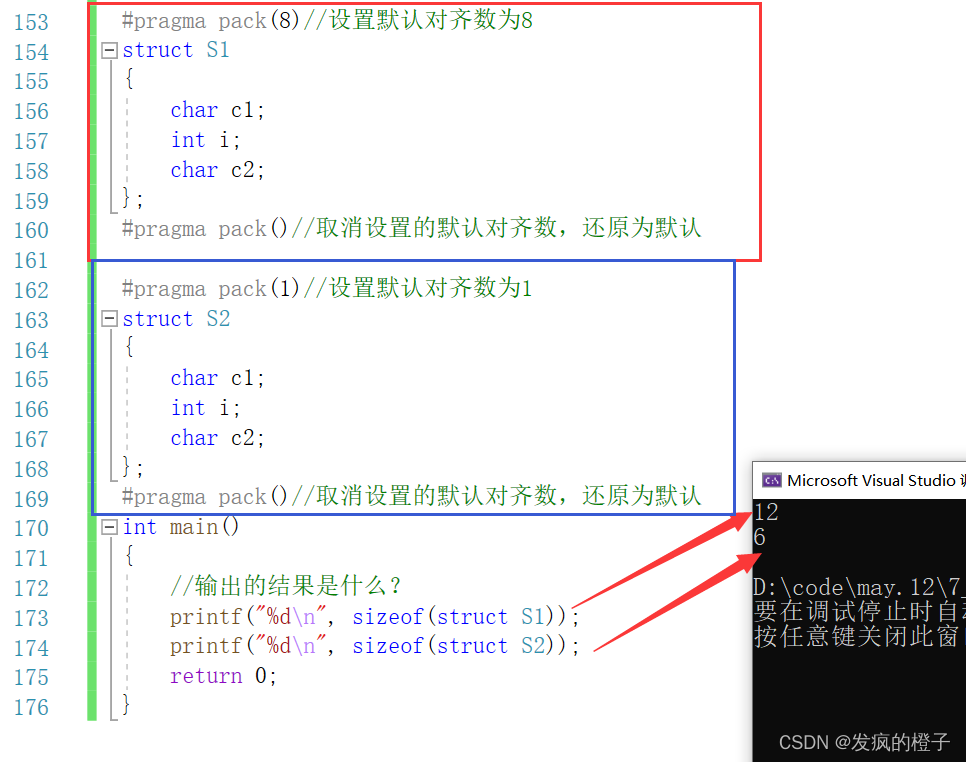The width and height of the screenshot is (966, 762).
Task: Click the console output value 12
Action: 766,512
